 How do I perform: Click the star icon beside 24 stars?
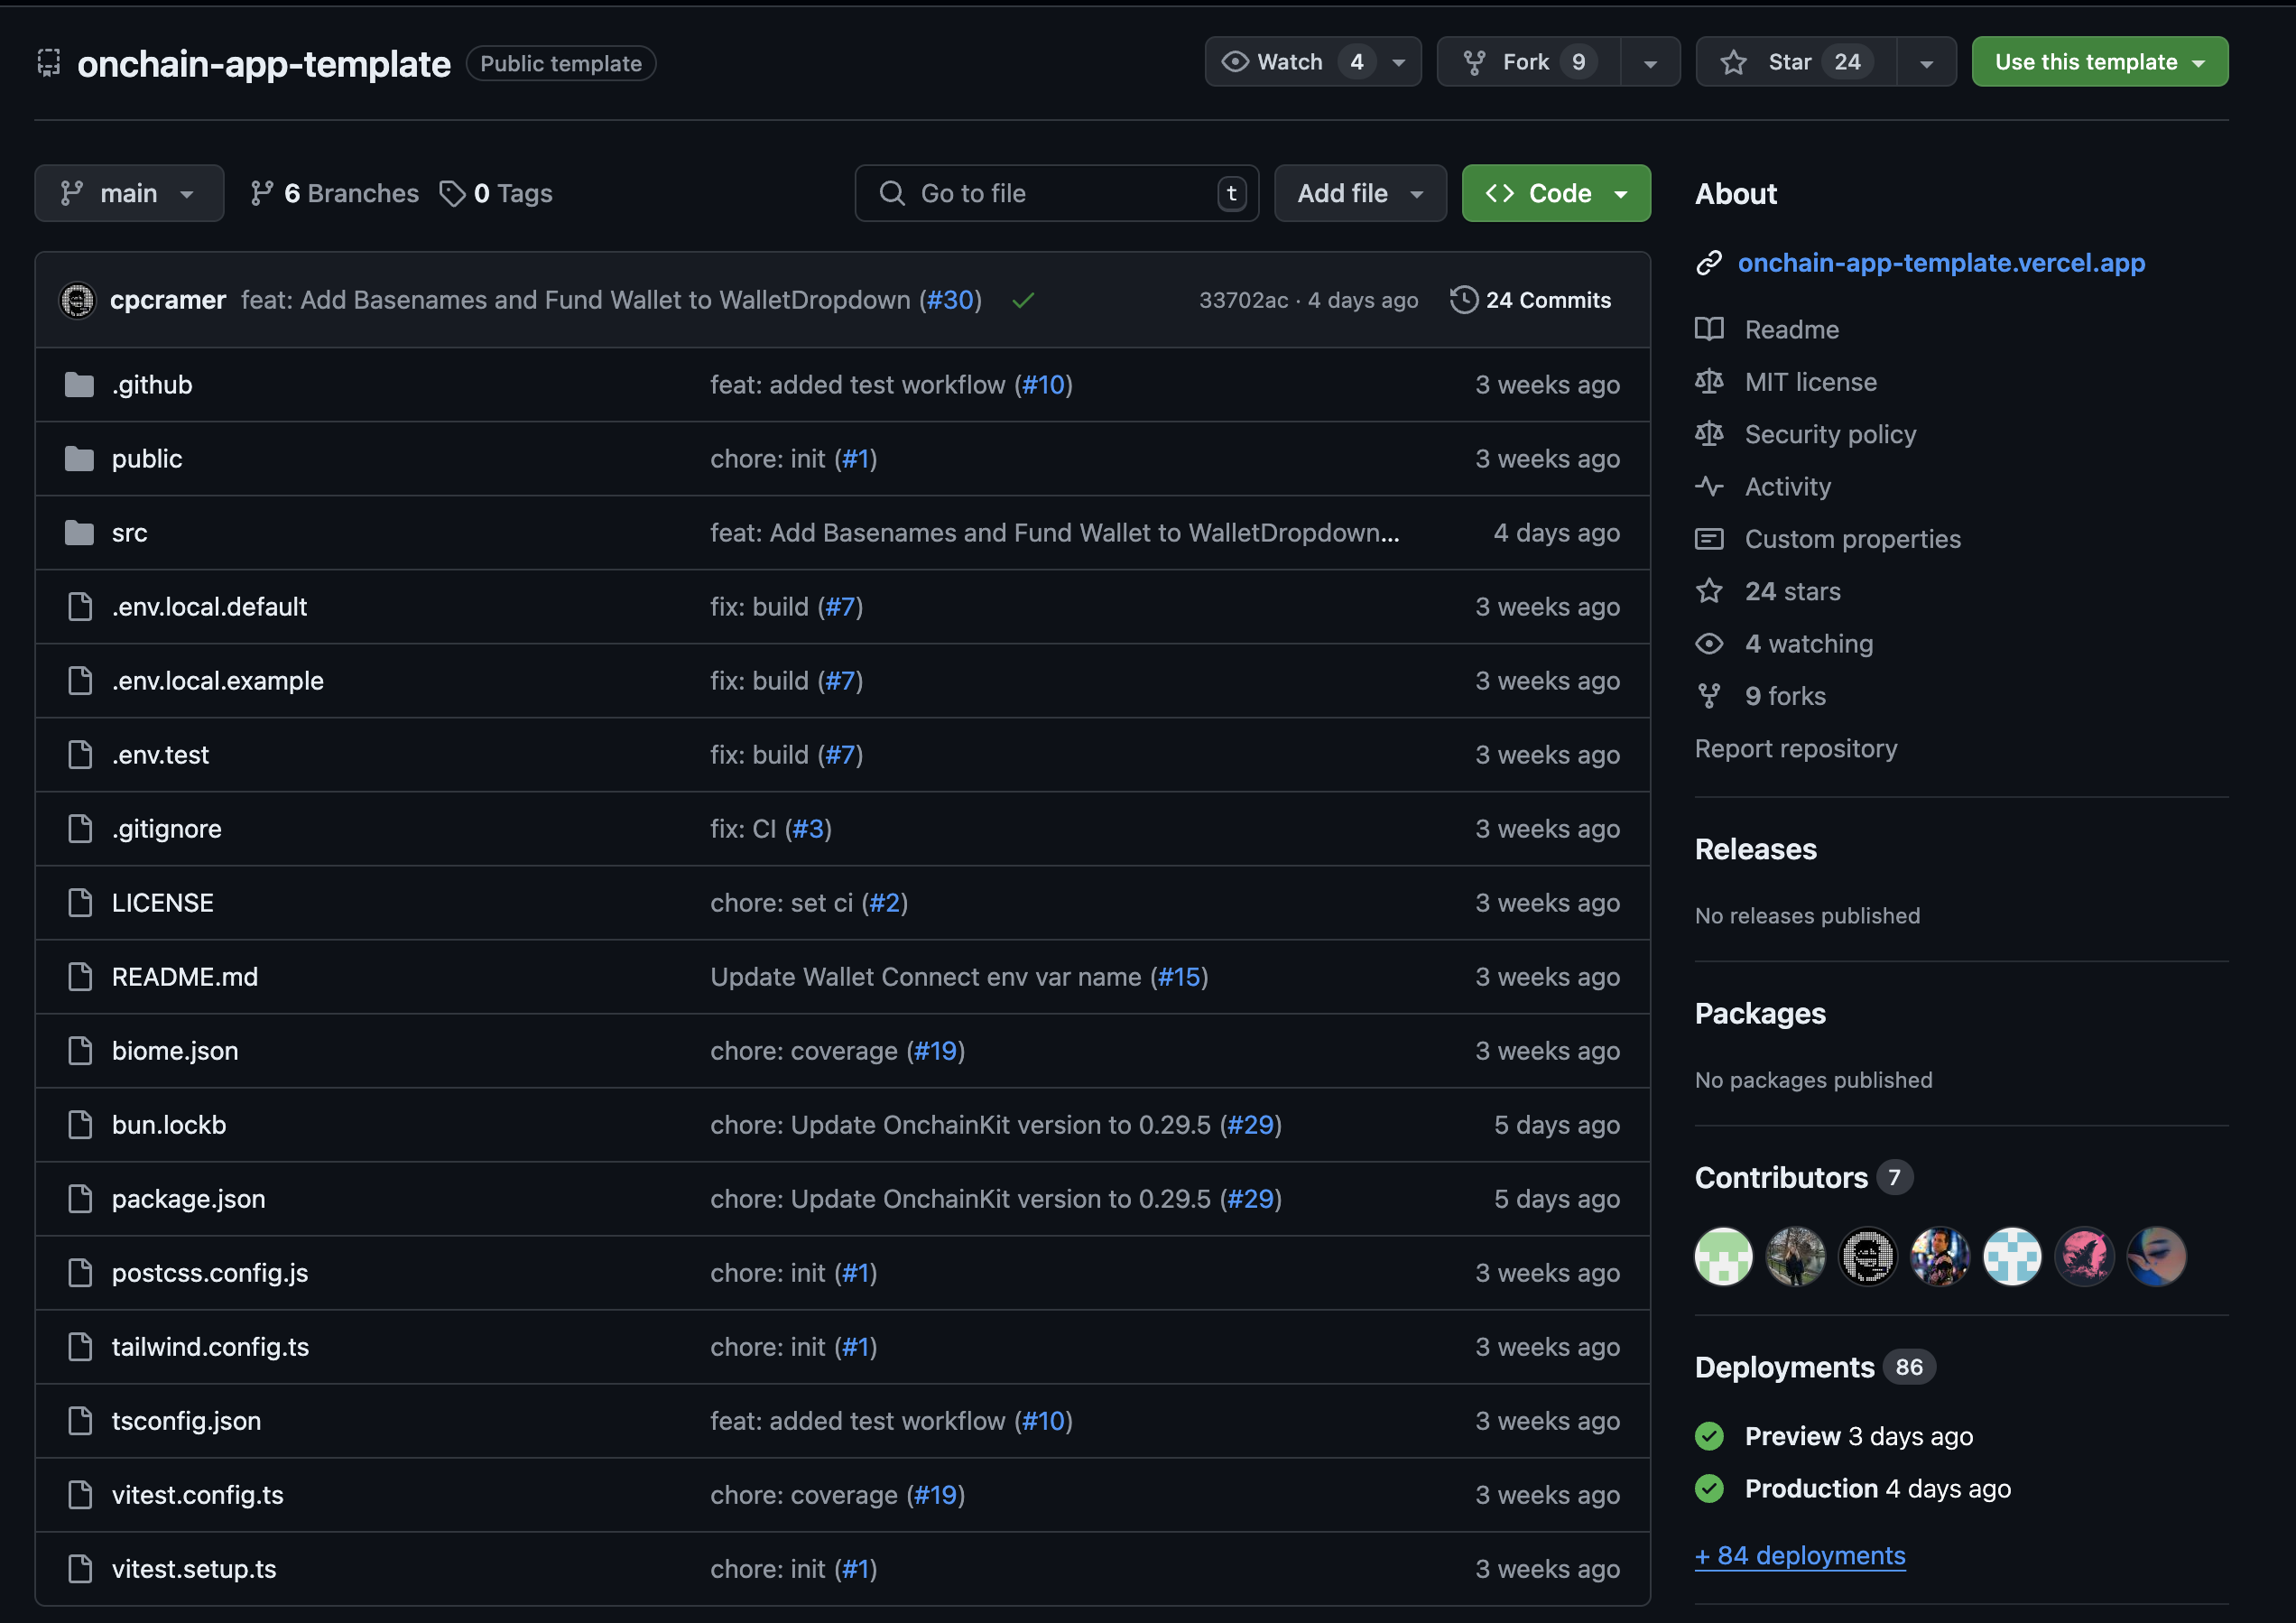pyautogui.click(x=1709, y=591)
